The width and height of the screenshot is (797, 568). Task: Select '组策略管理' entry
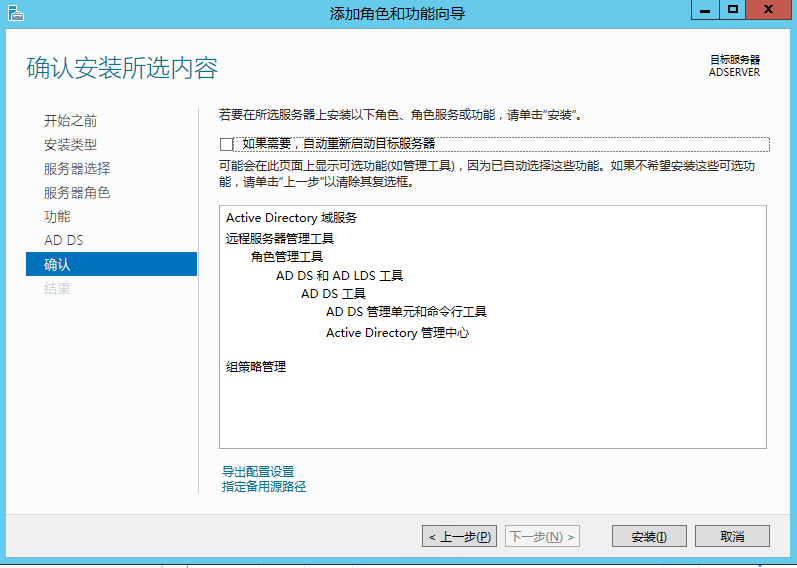256,367
